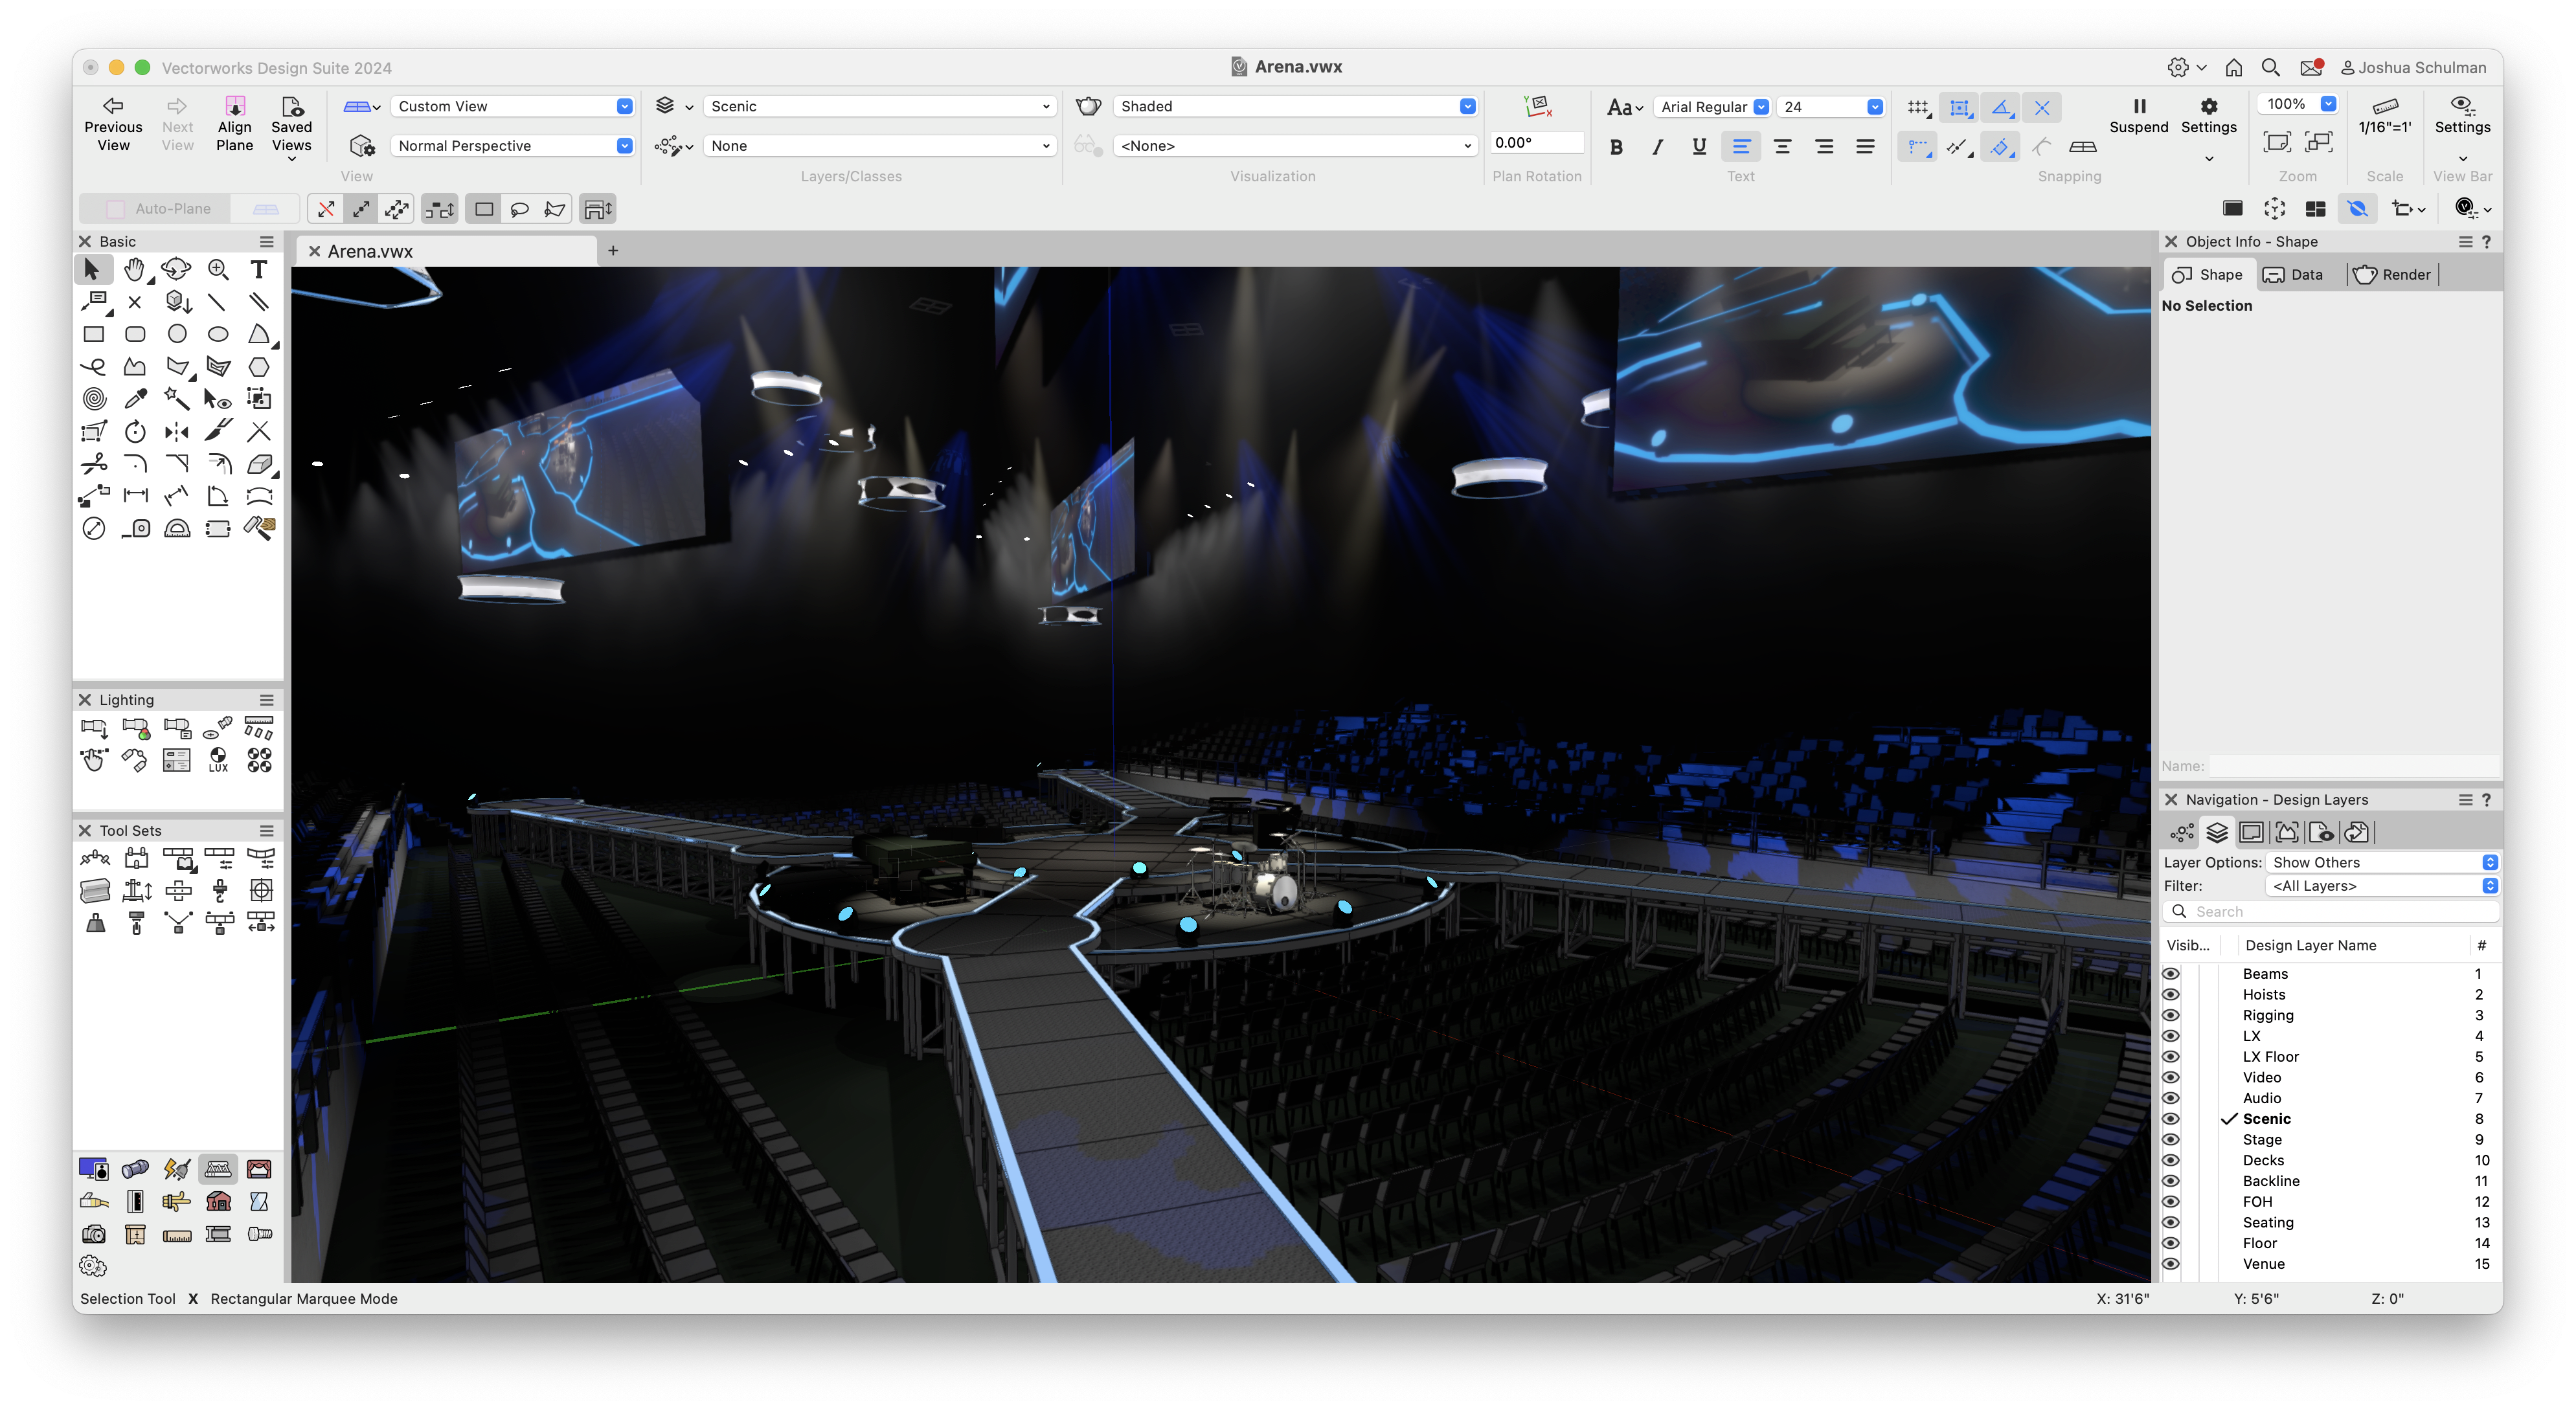Open Layer Options Show Others dropdown
2576x1410 pixels.
(x=2383, y=862)
